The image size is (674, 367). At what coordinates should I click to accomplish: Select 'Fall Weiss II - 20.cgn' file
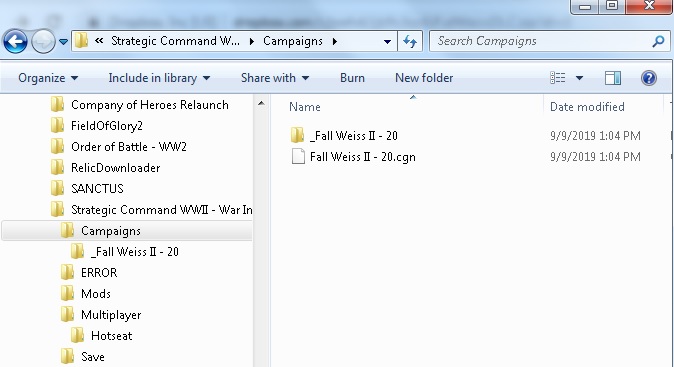coord(363,157)
